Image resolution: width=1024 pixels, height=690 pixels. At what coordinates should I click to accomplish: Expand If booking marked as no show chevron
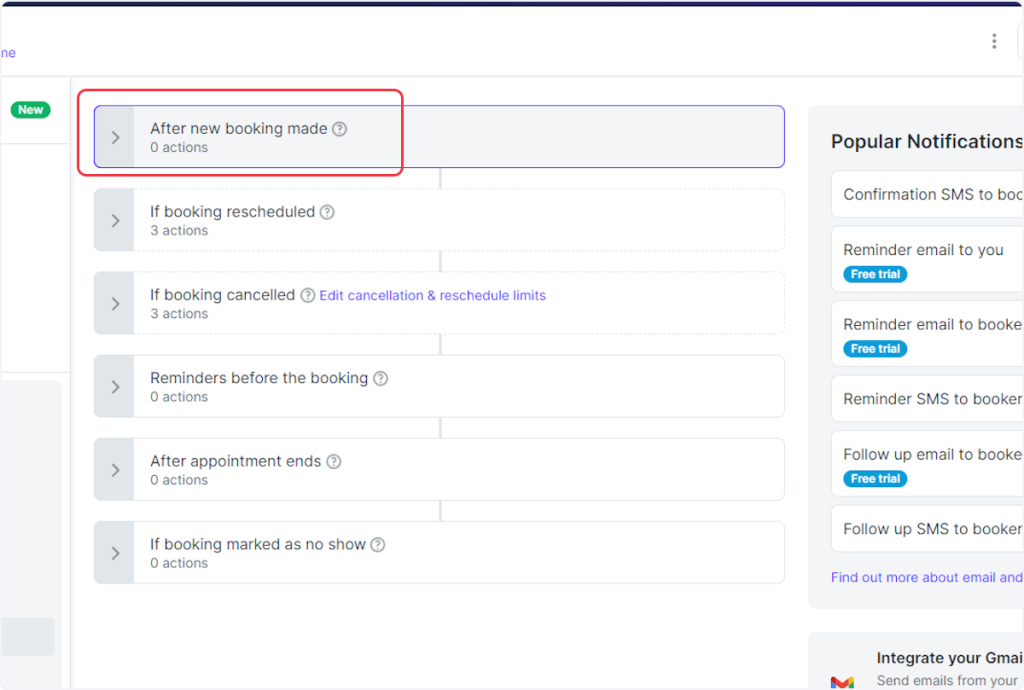click(115, 552)
